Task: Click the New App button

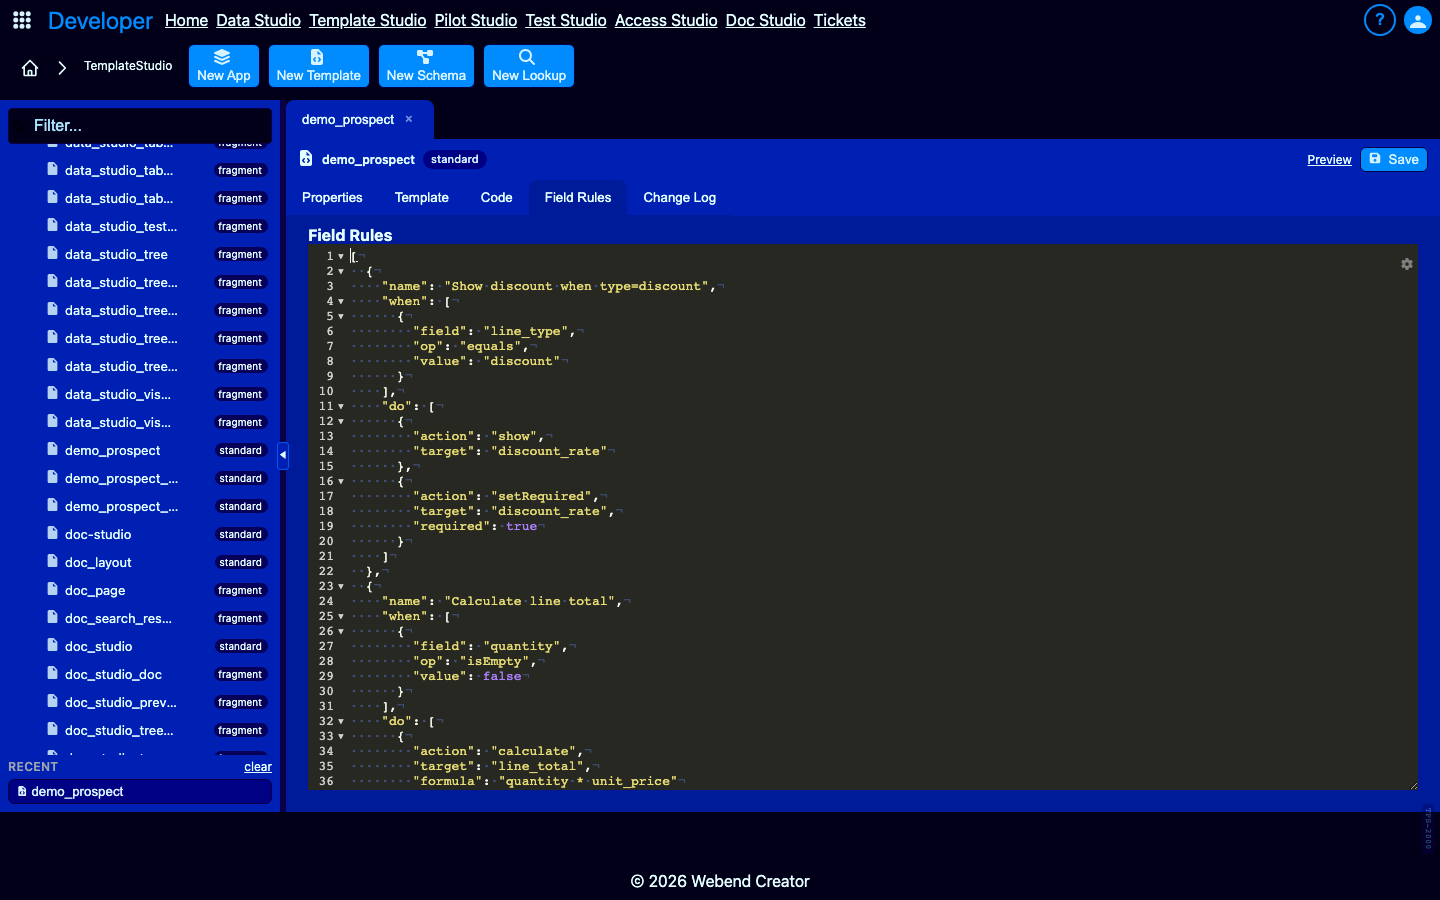Action: pos(224,66)
